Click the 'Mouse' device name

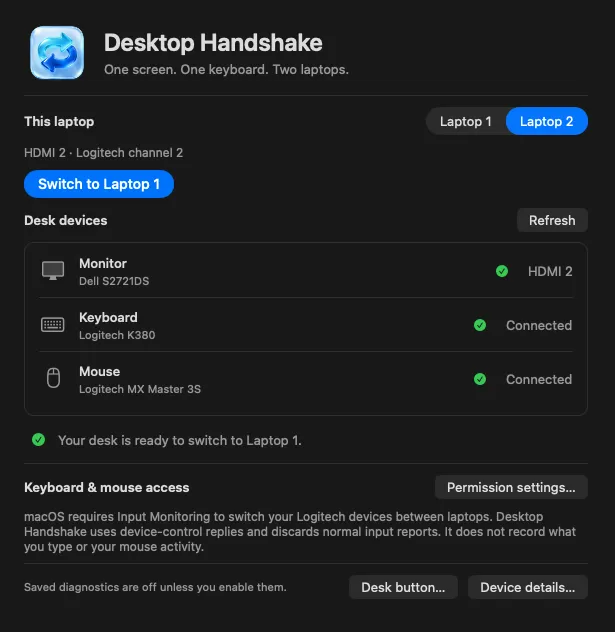coord(100,371)
